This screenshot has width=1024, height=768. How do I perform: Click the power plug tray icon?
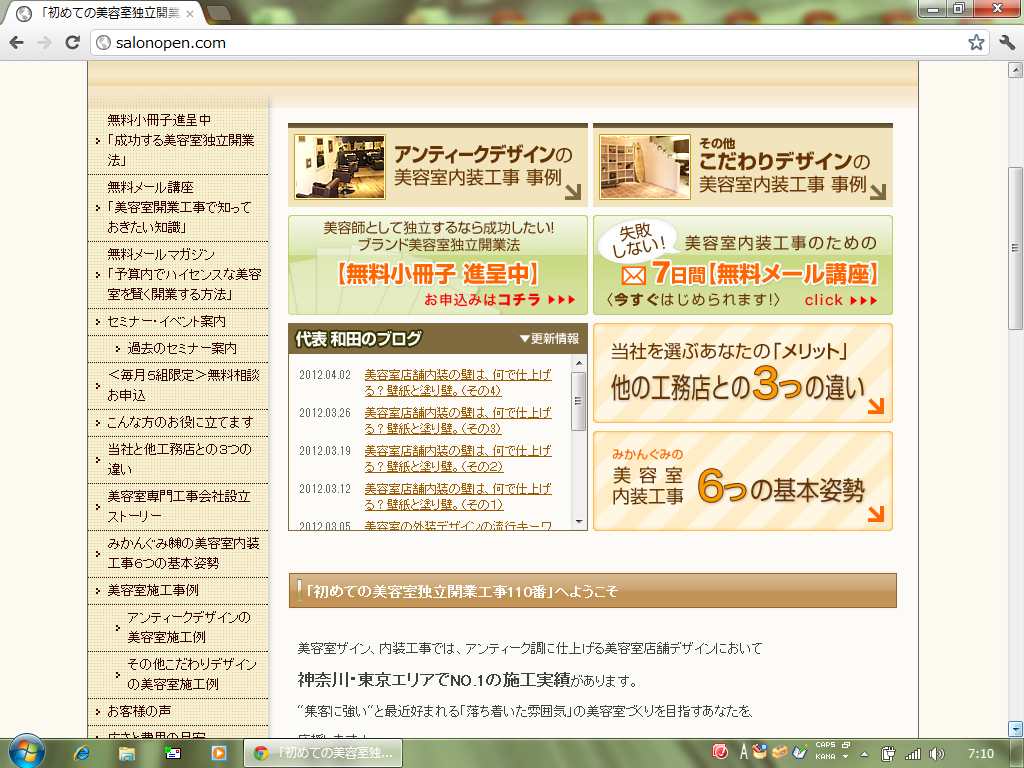pos(888,754)
